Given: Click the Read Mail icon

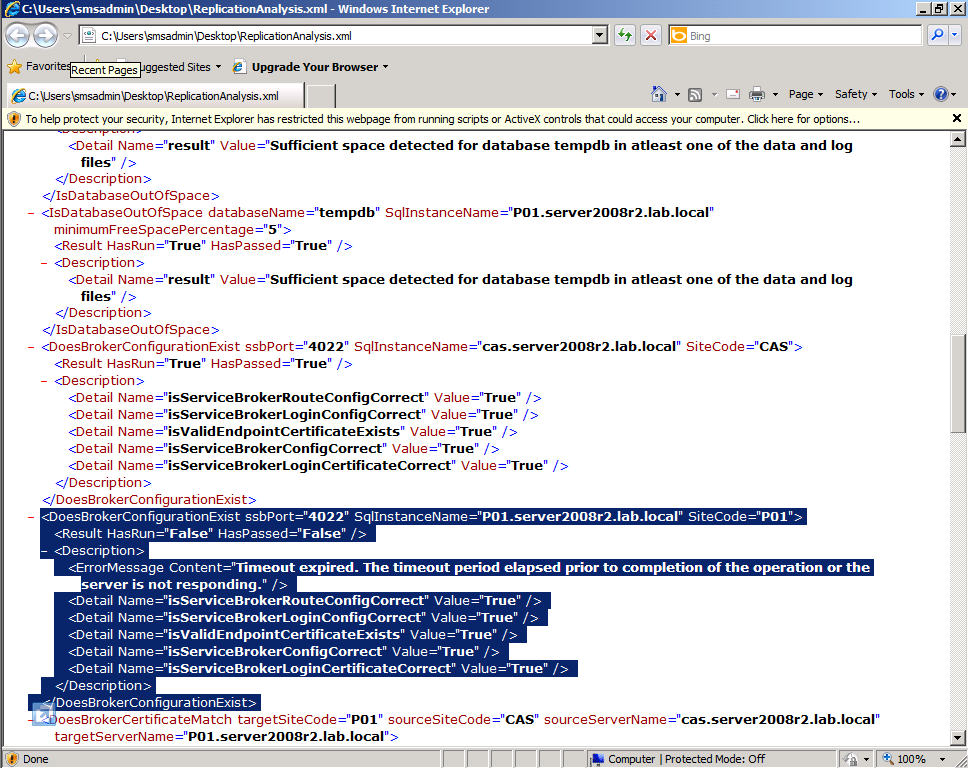Looking at the screenshot, I should 733,94.
